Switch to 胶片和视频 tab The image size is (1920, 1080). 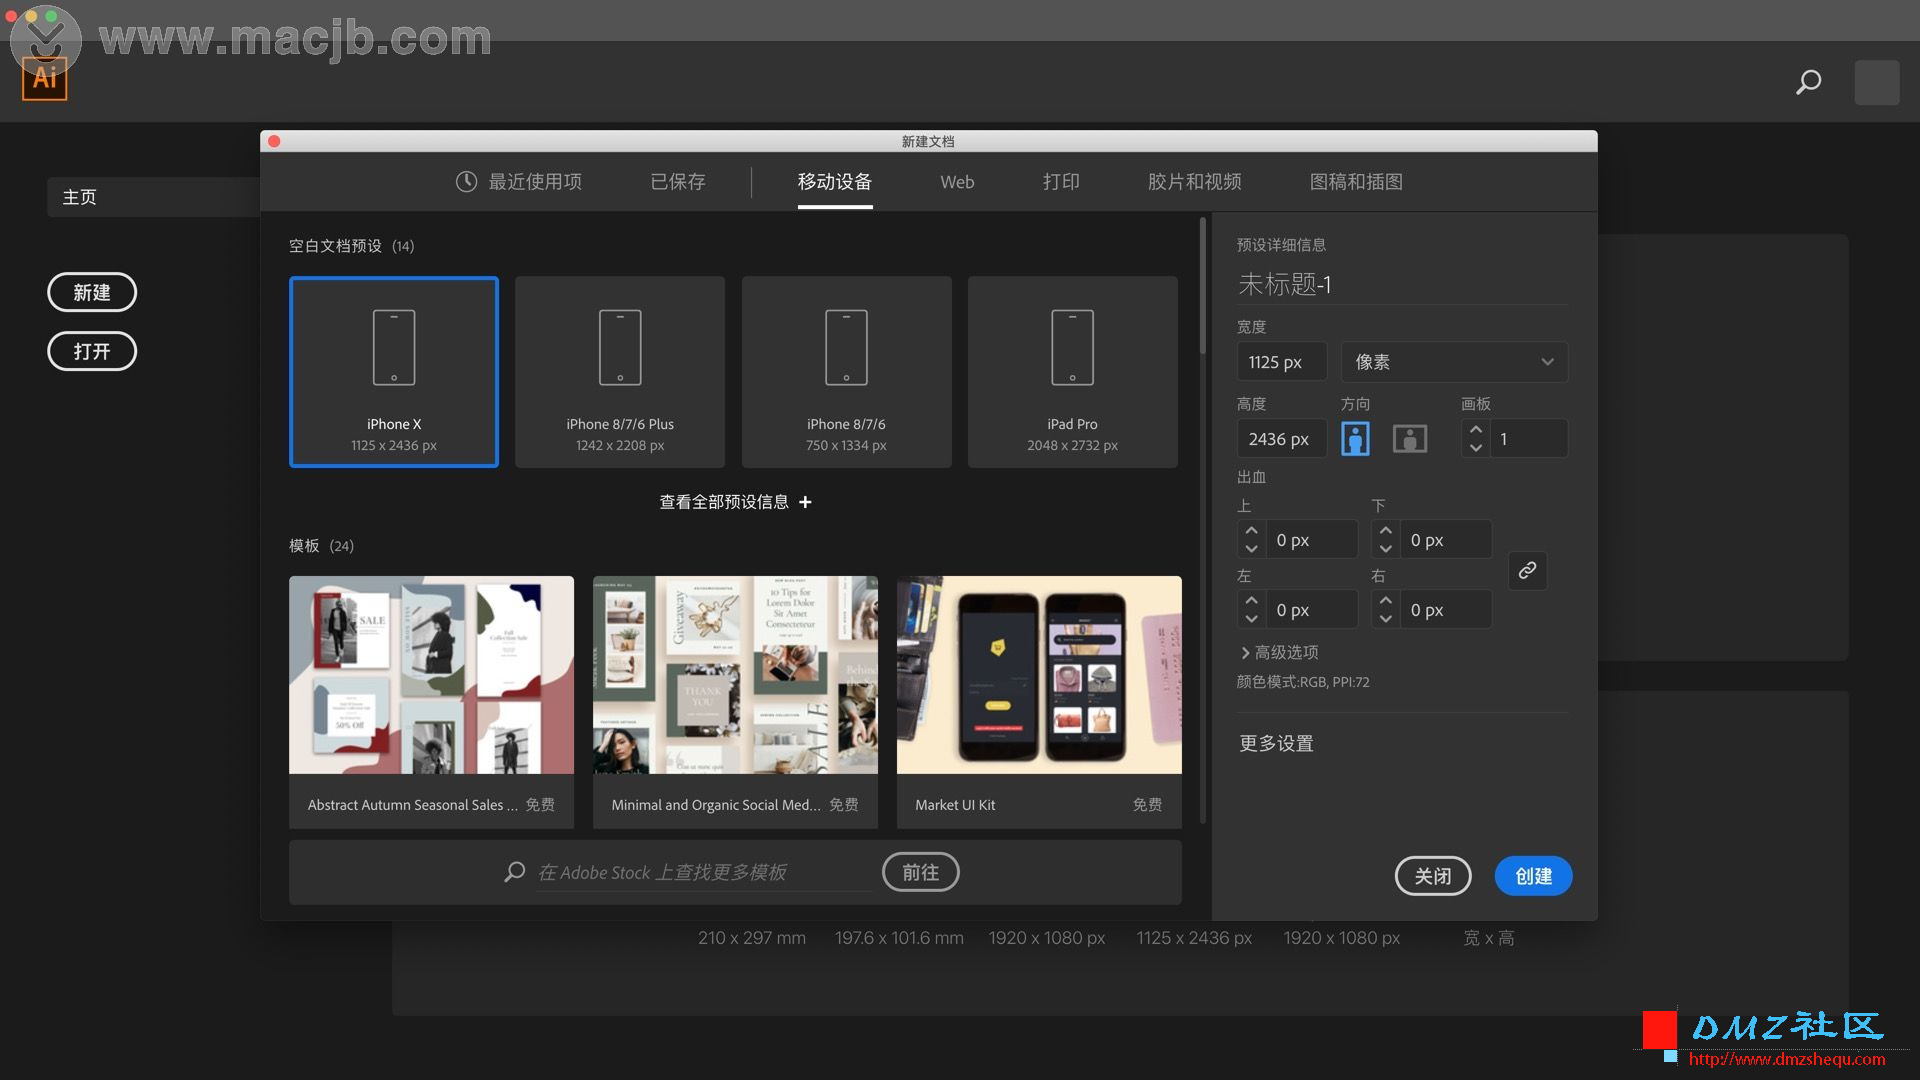pyautogui.click(x=1195, y=182)
